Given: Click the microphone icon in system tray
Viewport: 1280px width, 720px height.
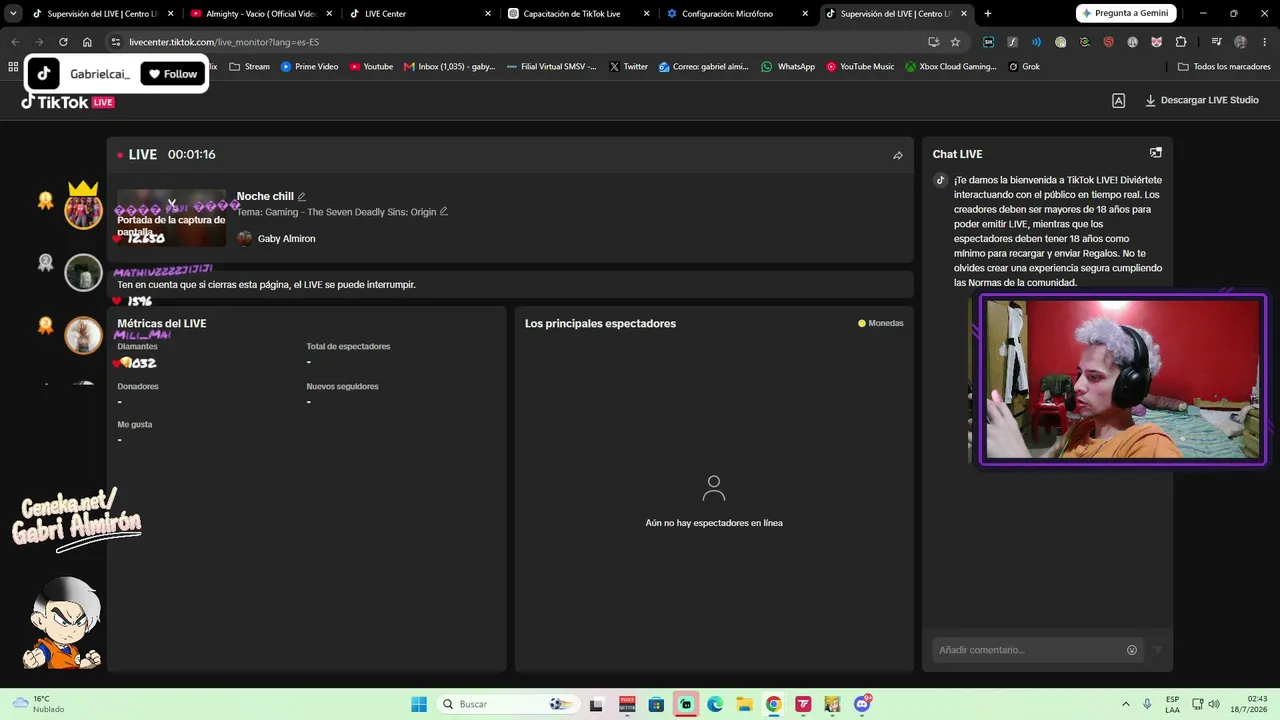Looking at the screenshot, I should click(x=1147, y=704).
